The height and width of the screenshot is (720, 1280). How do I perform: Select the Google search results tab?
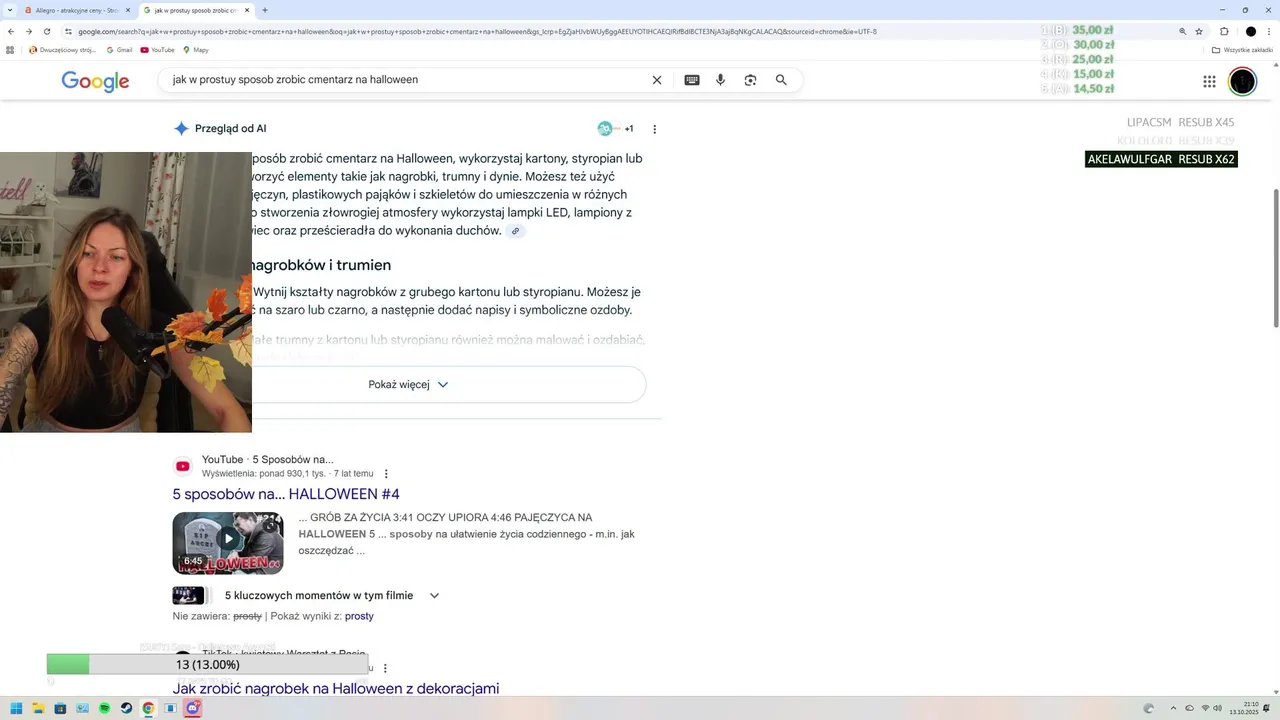(x=196, y=10)
